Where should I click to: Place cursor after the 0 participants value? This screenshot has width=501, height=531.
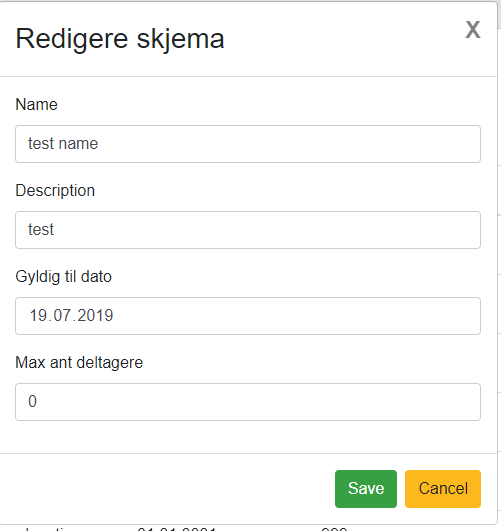click(37, 402)
